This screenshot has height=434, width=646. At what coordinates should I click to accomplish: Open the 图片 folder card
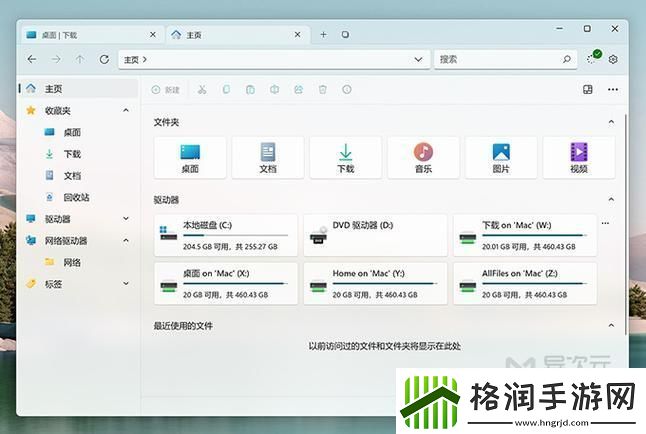click(501, 158)
